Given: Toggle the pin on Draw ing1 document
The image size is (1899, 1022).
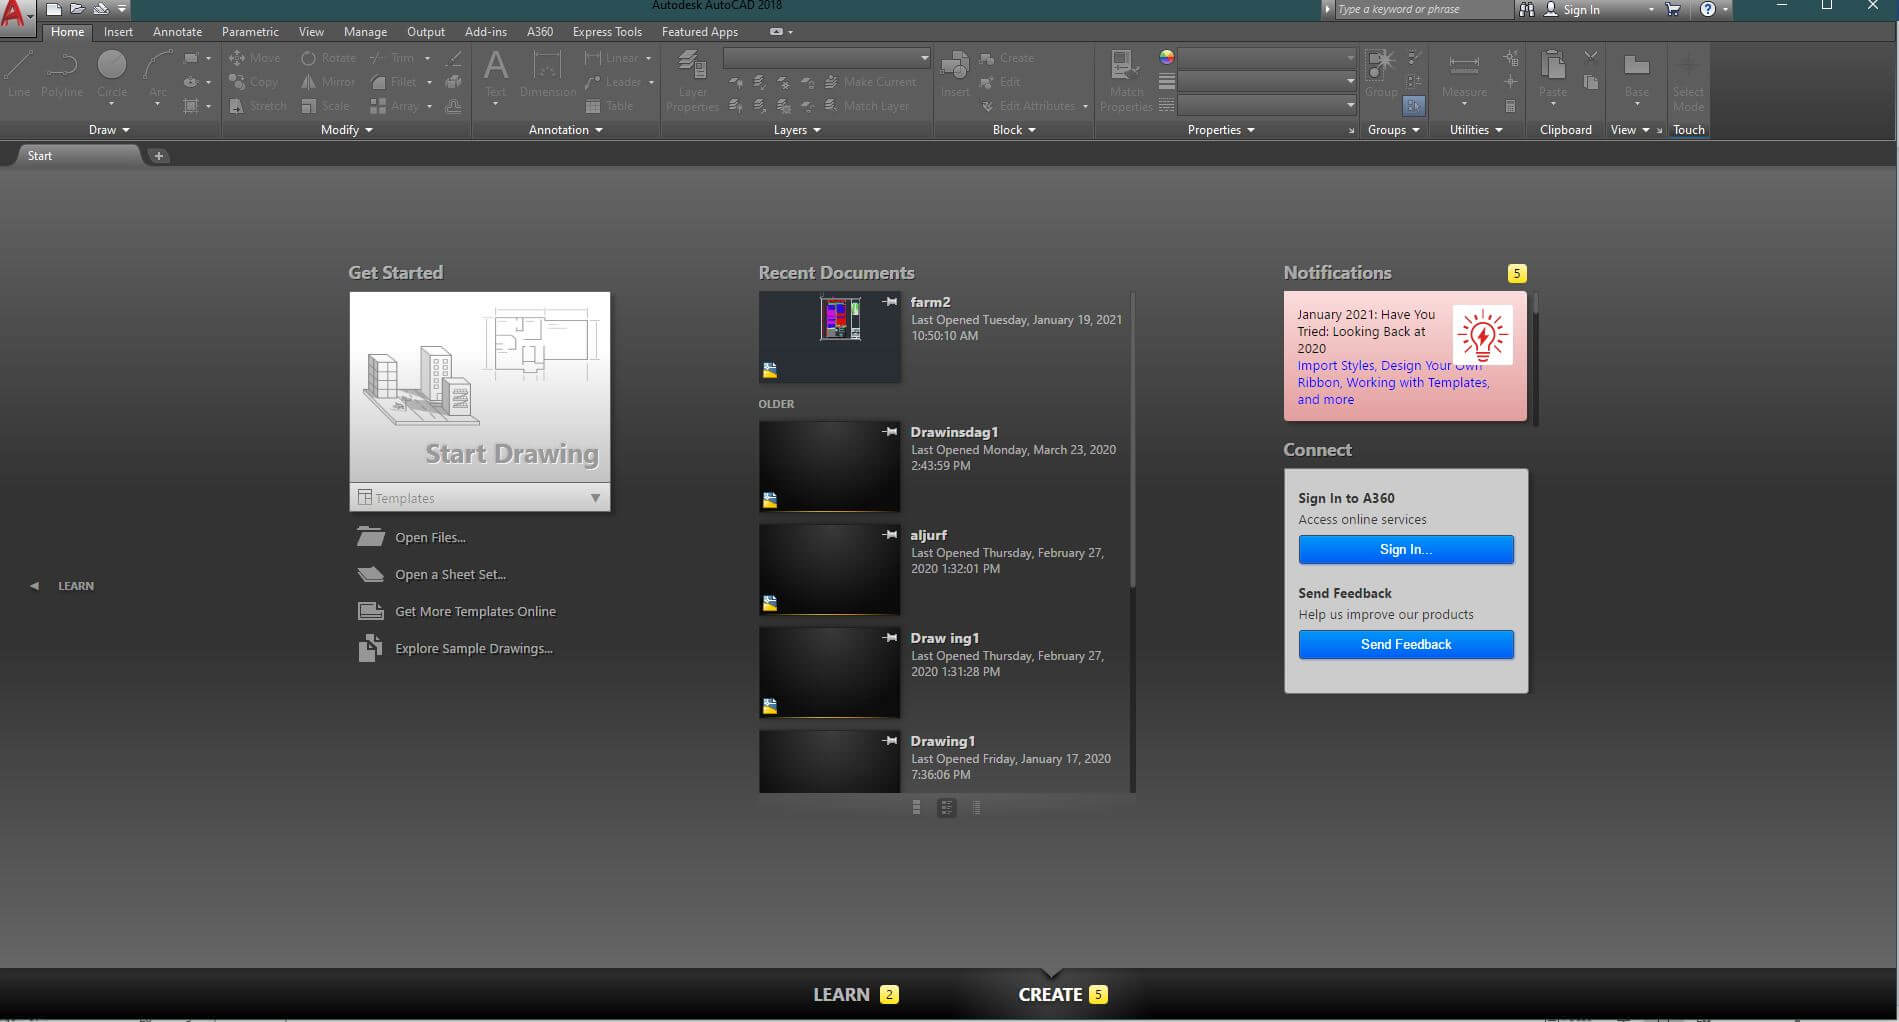Looking at the screenshot, I should 889,638.
